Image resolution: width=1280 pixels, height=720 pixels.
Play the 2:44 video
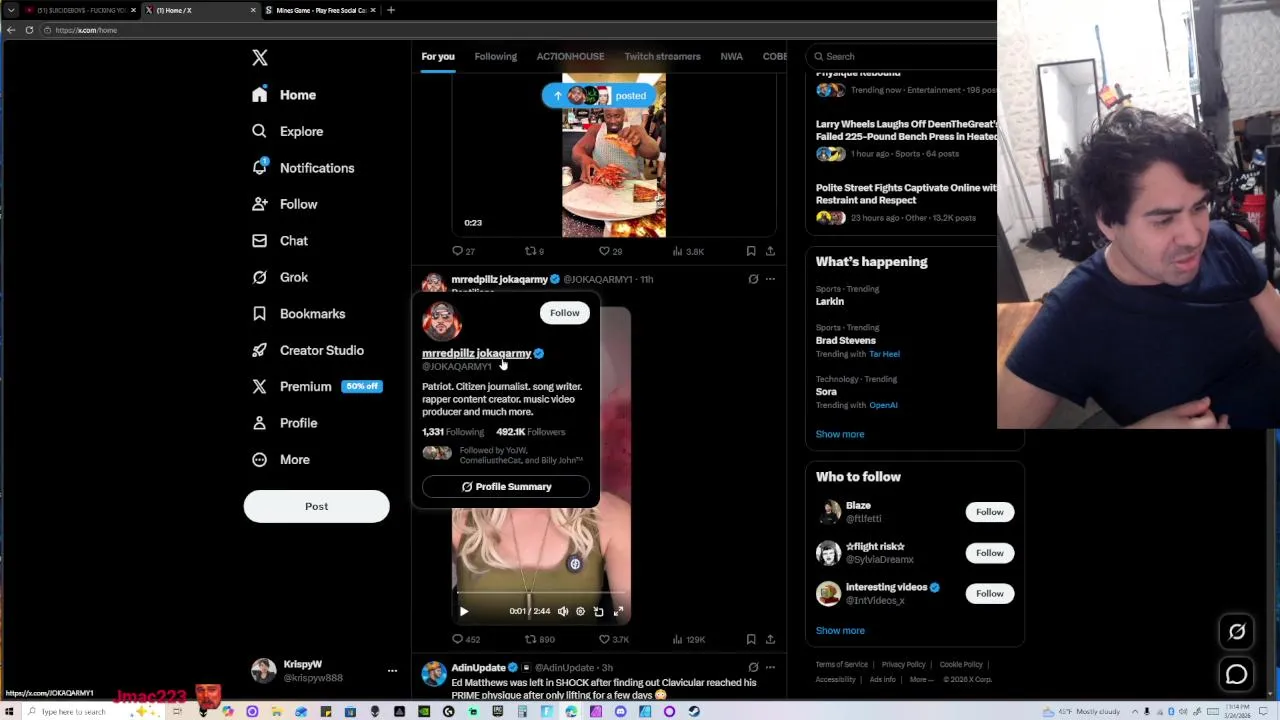click(x=463, y=611)
